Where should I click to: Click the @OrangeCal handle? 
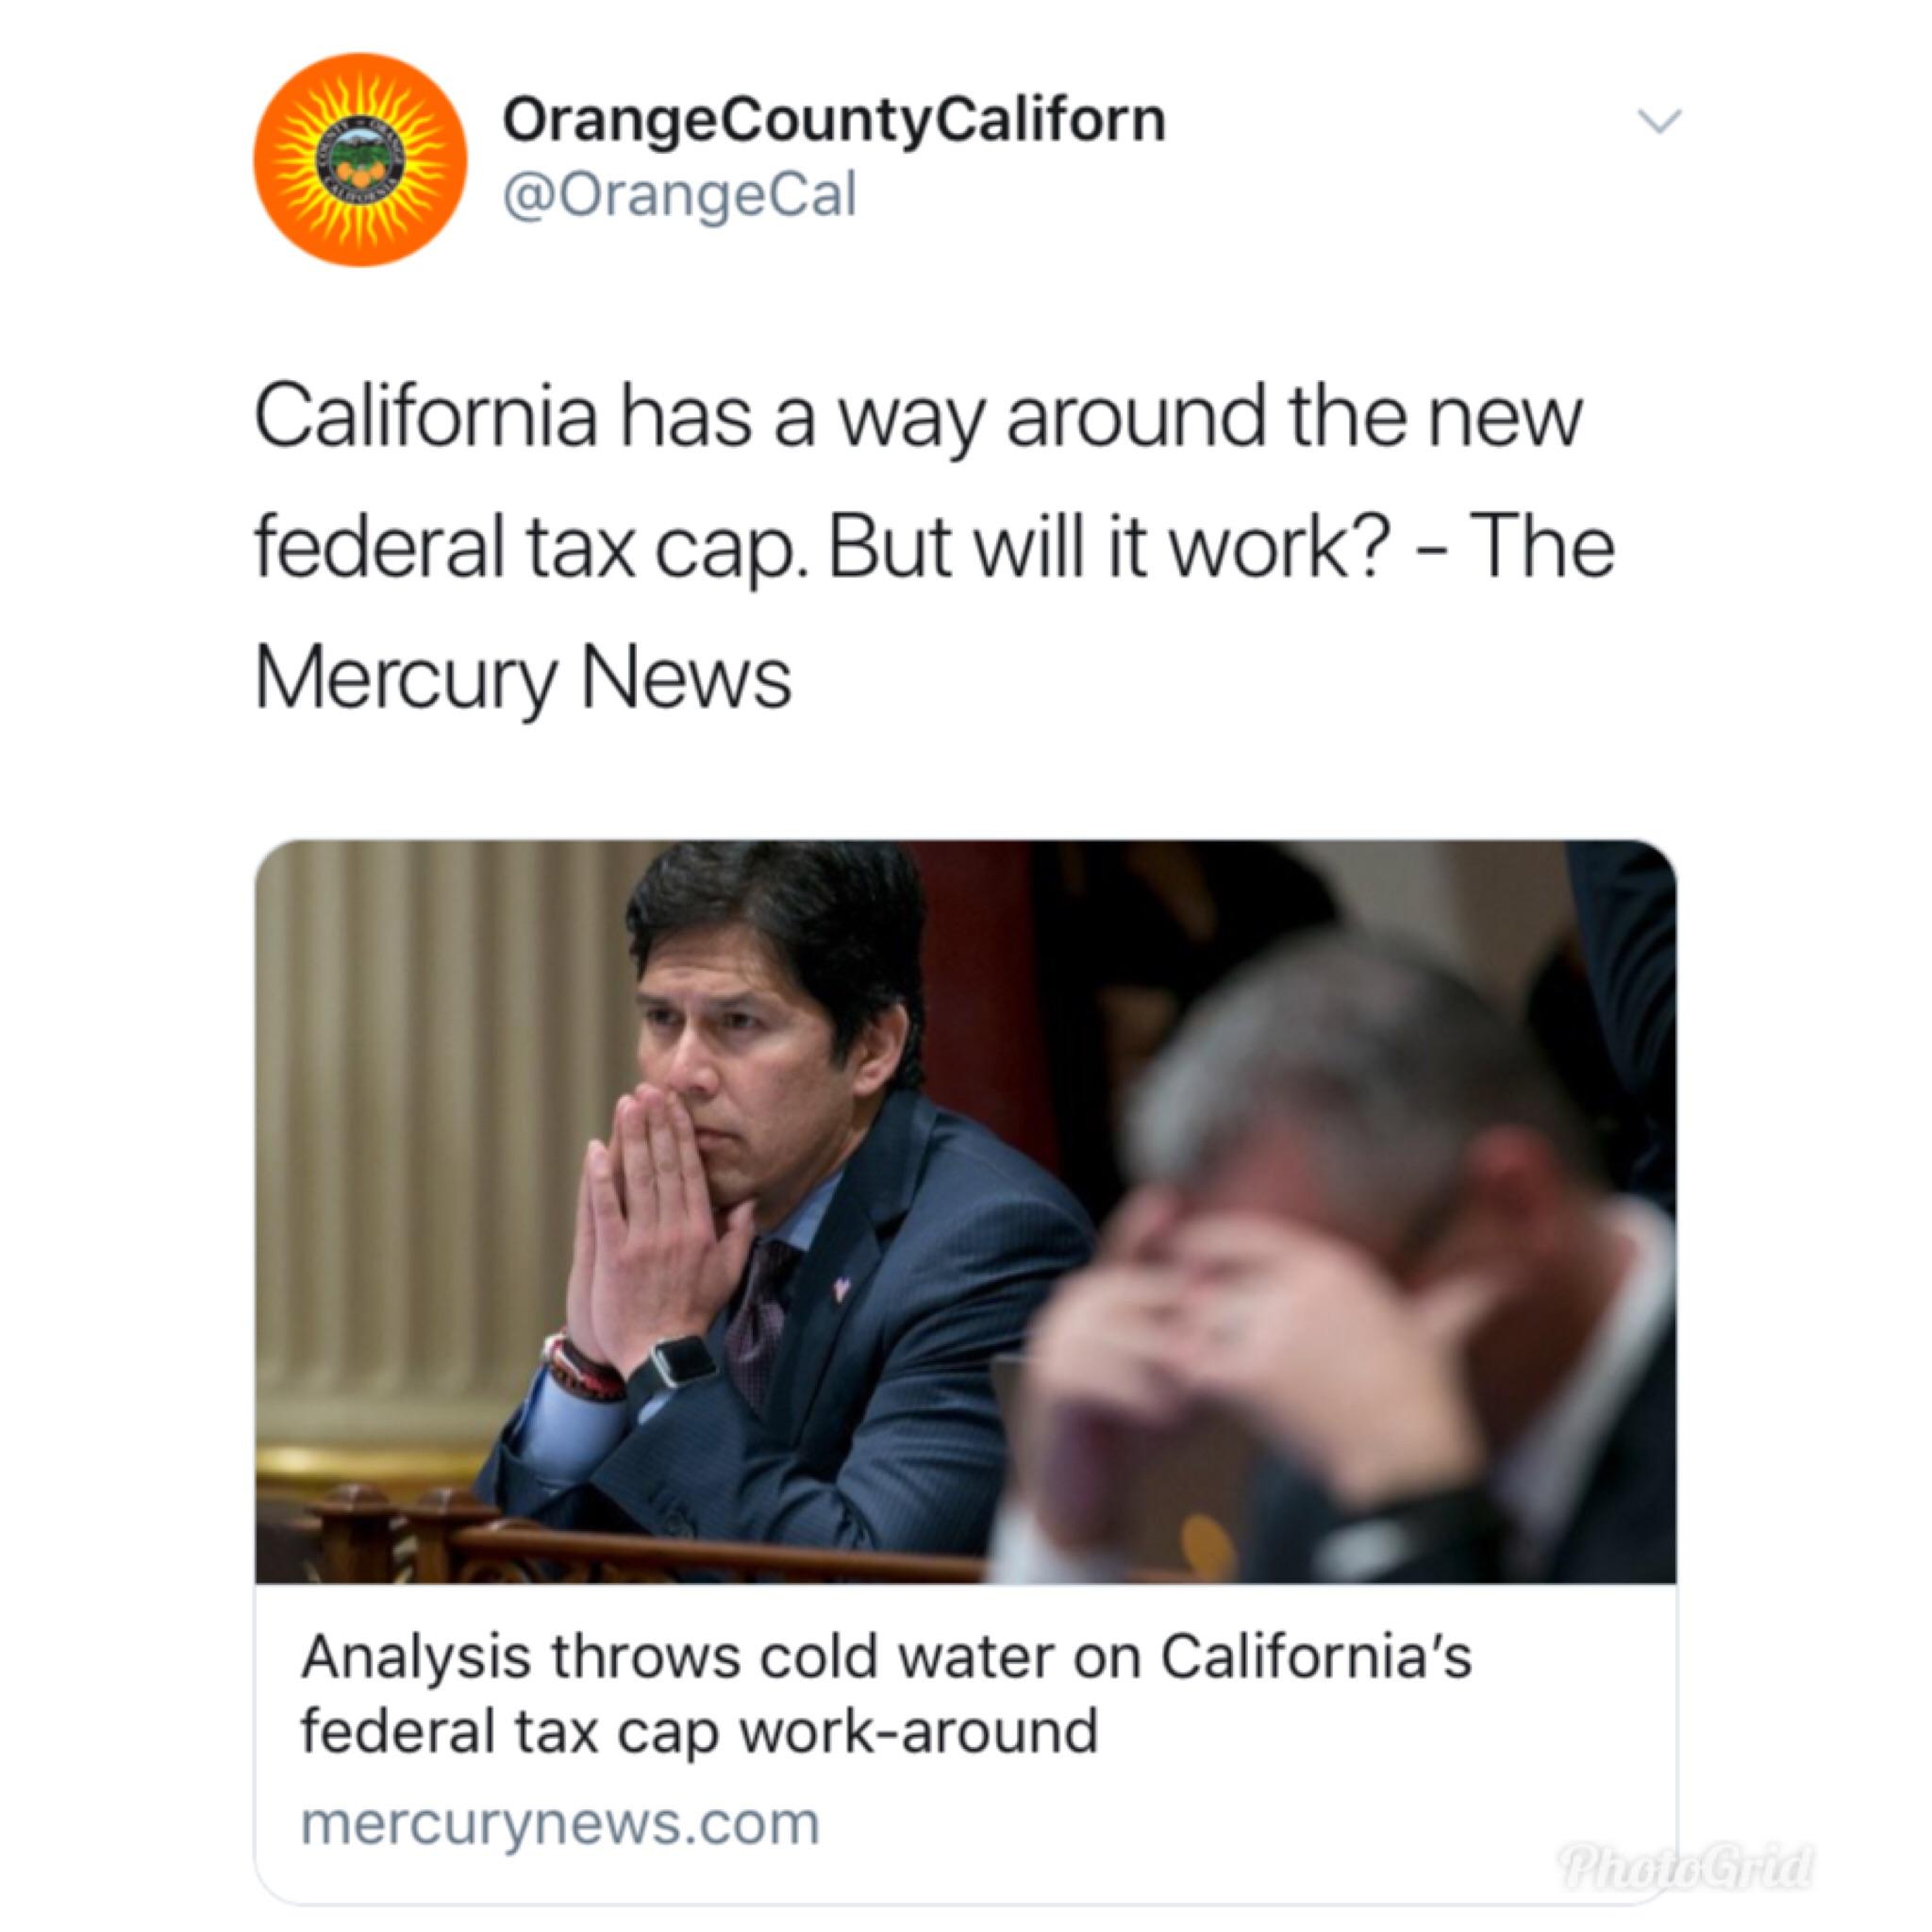coord(680,196)
